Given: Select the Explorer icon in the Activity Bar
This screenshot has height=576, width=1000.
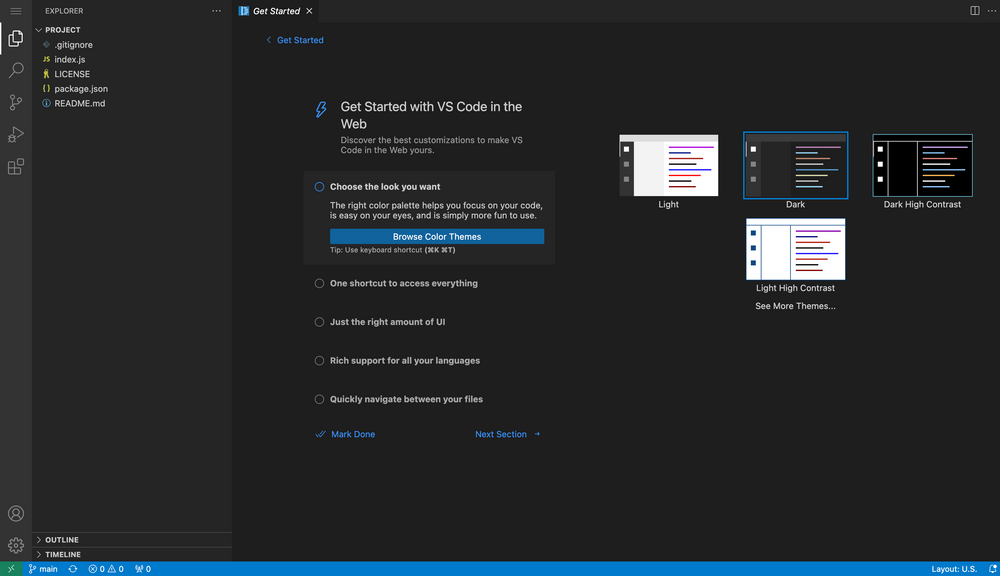Looking at the screenshot, I should (15, 38).
